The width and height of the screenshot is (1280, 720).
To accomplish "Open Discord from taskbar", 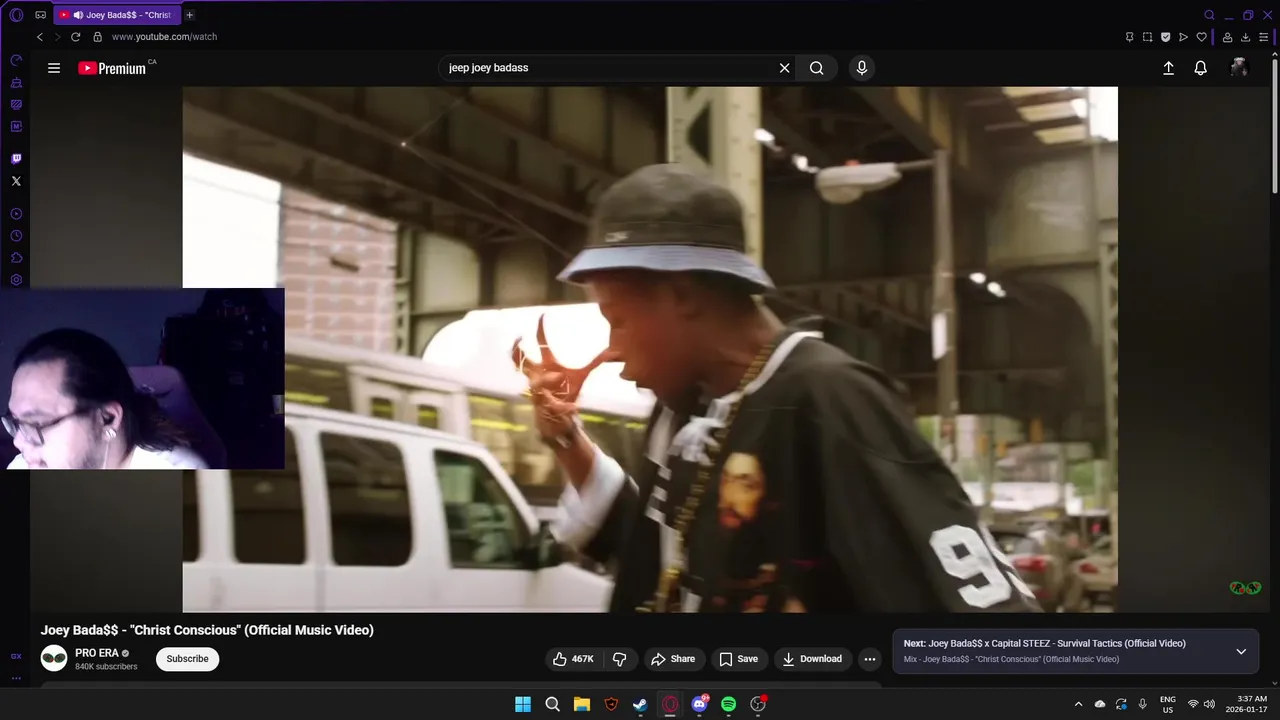I will [700, 704].
